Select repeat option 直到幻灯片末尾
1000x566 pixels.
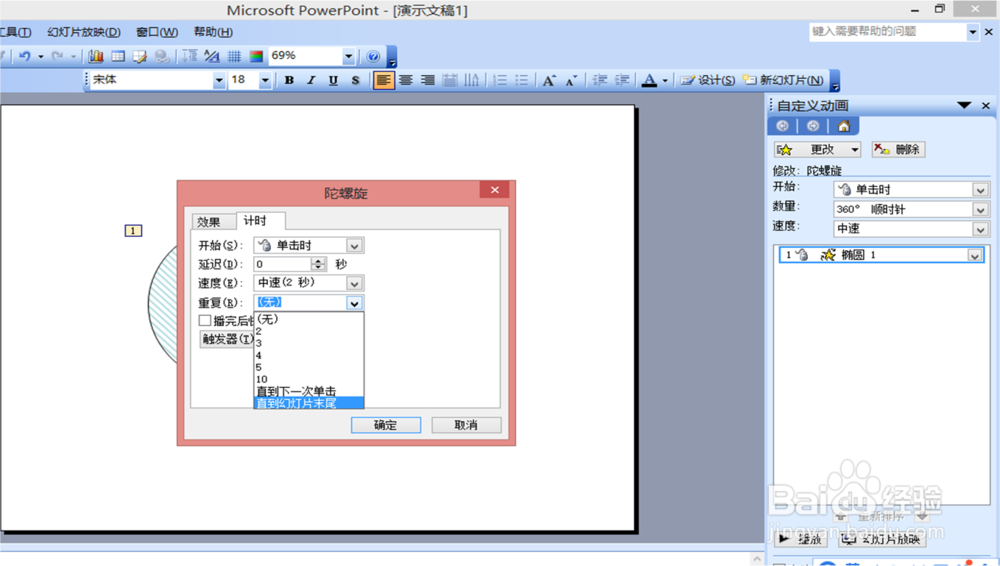[309, 403]
